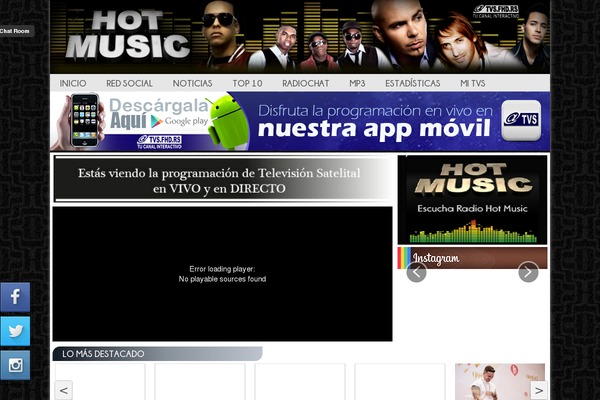This screenshot has width=600, height=400.
Task: Open the Chat Room tab
Action: 15,31
